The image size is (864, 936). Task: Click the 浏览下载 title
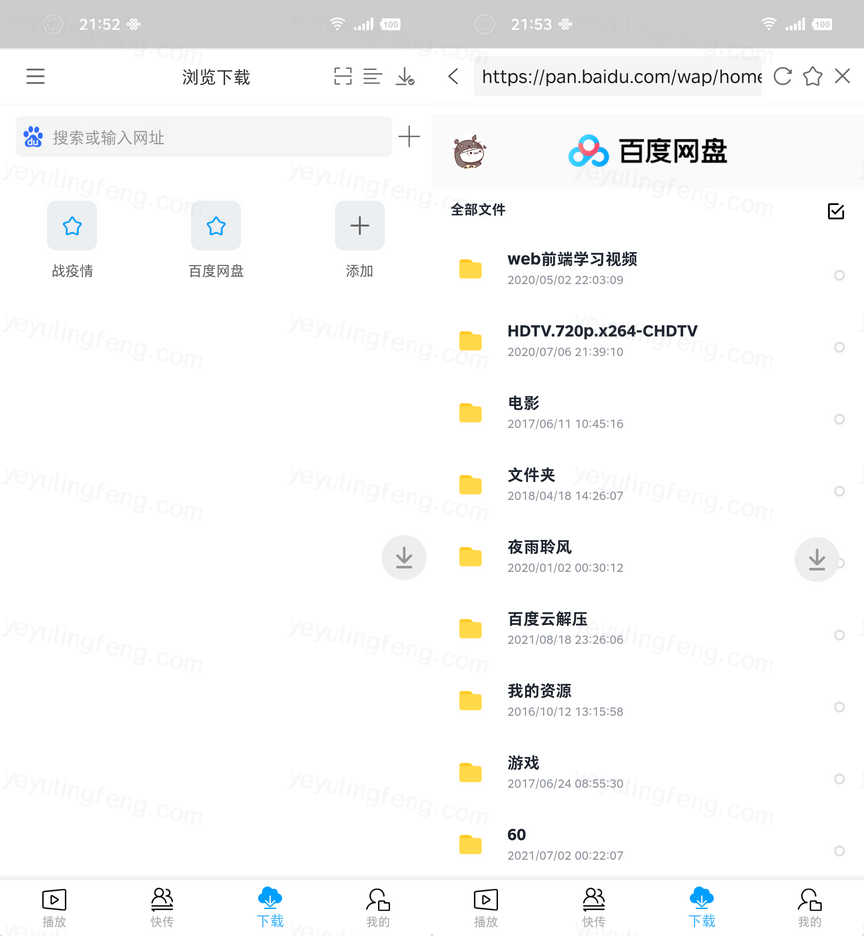216,77
